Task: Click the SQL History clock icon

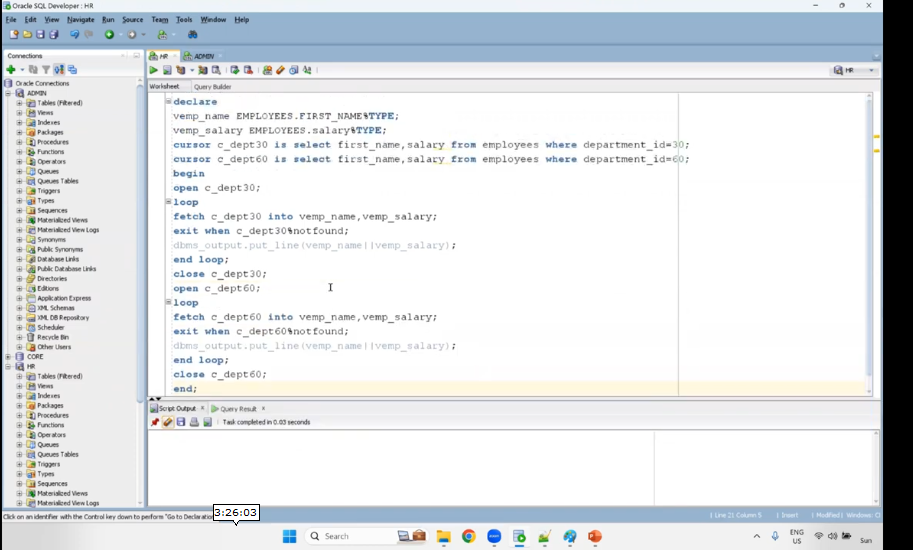Action: tap(294, 70)
